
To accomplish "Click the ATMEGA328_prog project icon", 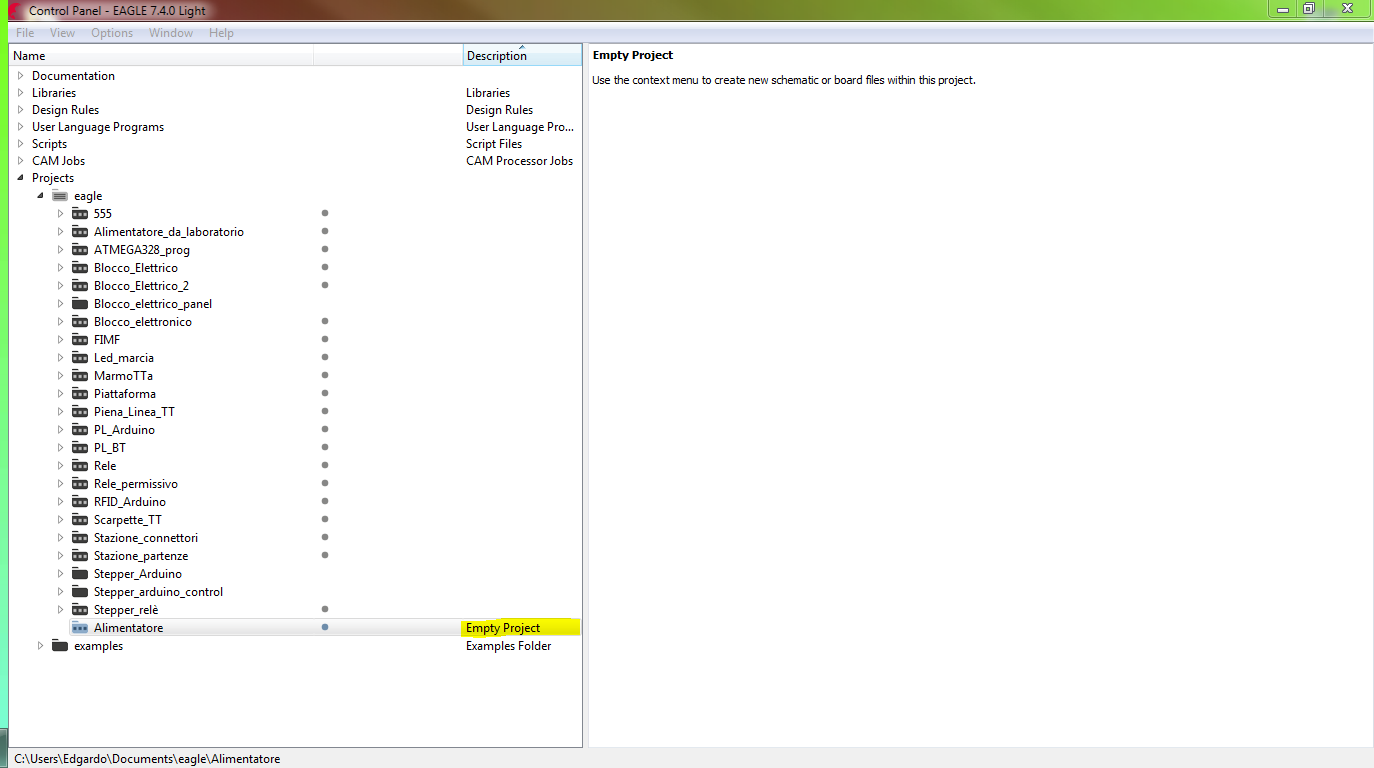I will (x=80, y=250).
